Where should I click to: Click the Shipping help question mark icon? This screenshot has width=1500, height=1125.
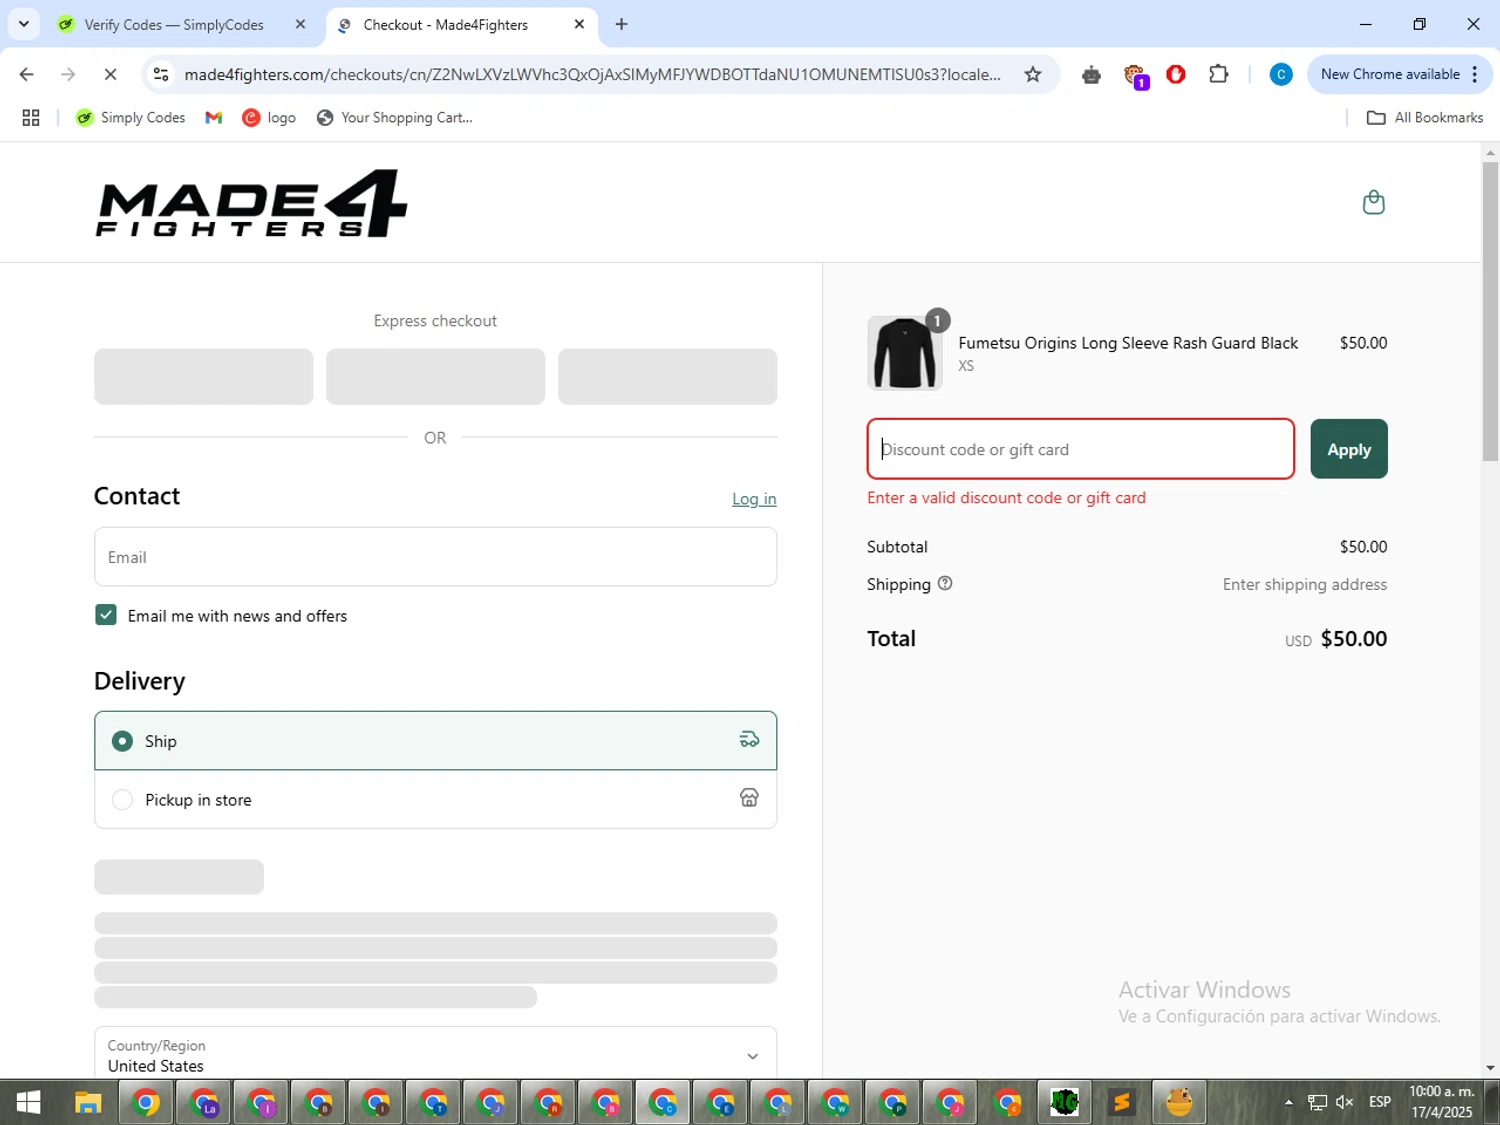click(x=945, y=584)
